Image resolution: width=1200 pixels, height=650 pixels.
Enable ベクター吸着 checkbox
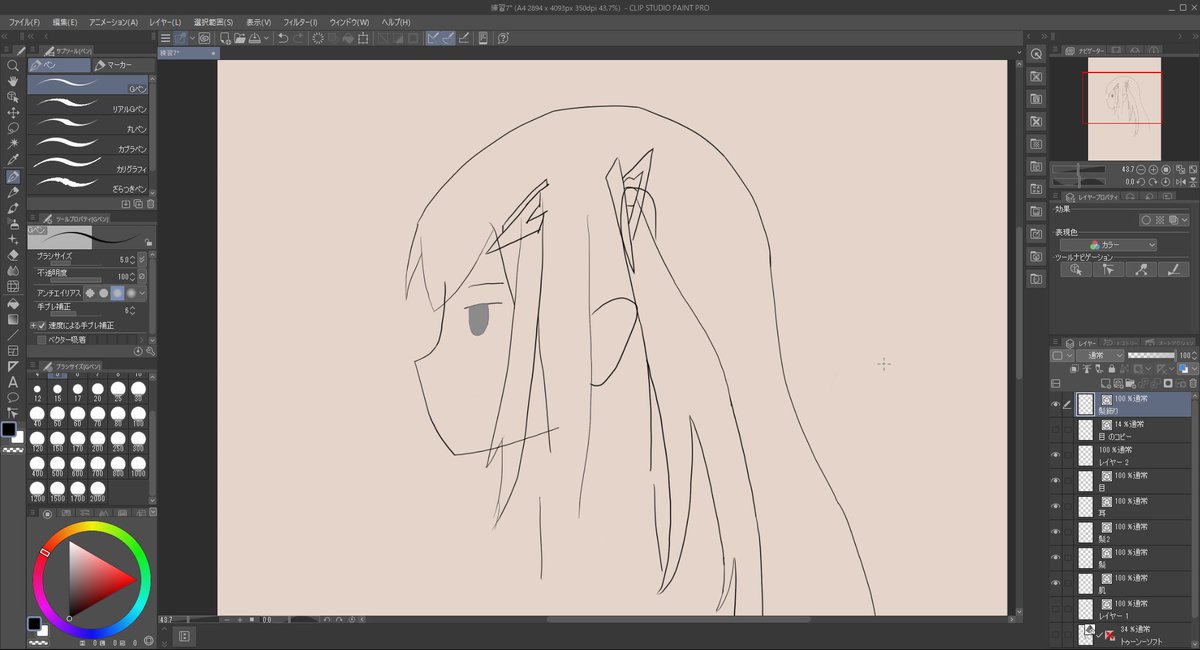click(41, 339)
